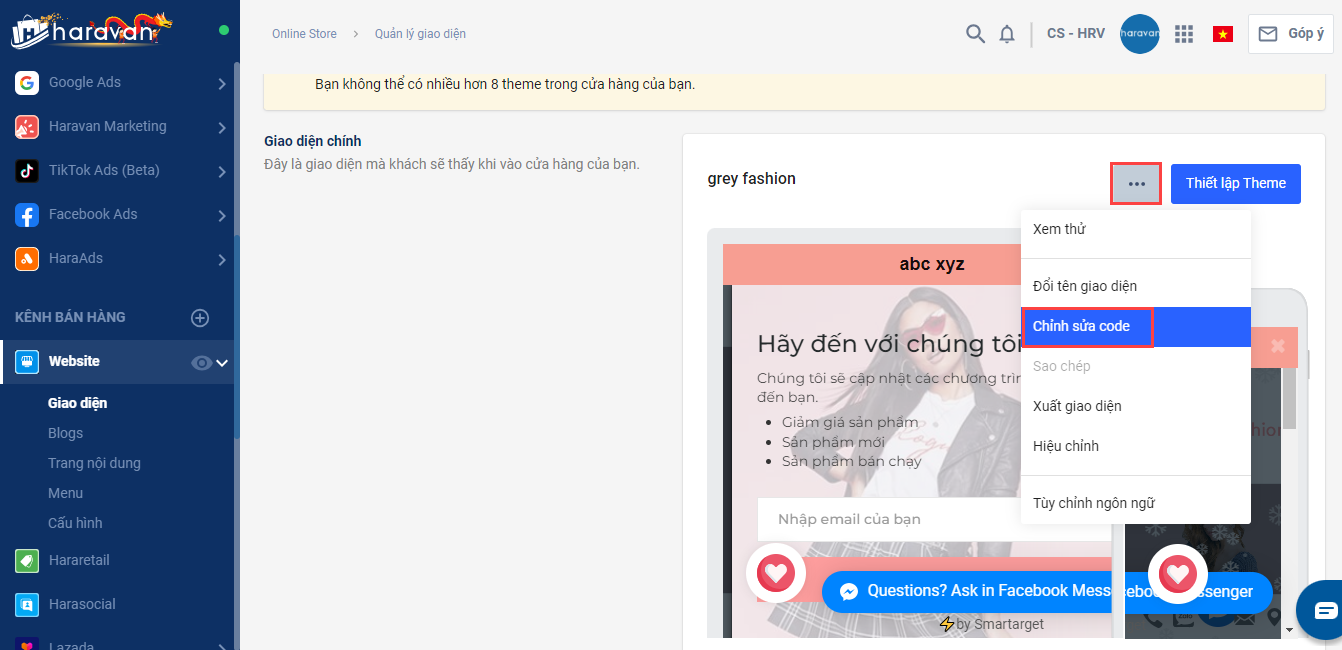Image resolution: width=1342 pixels, height=650 pixels.
Task: Open the Blogs sidebar link
Action: pyautogui.click(x=66, y=433)
